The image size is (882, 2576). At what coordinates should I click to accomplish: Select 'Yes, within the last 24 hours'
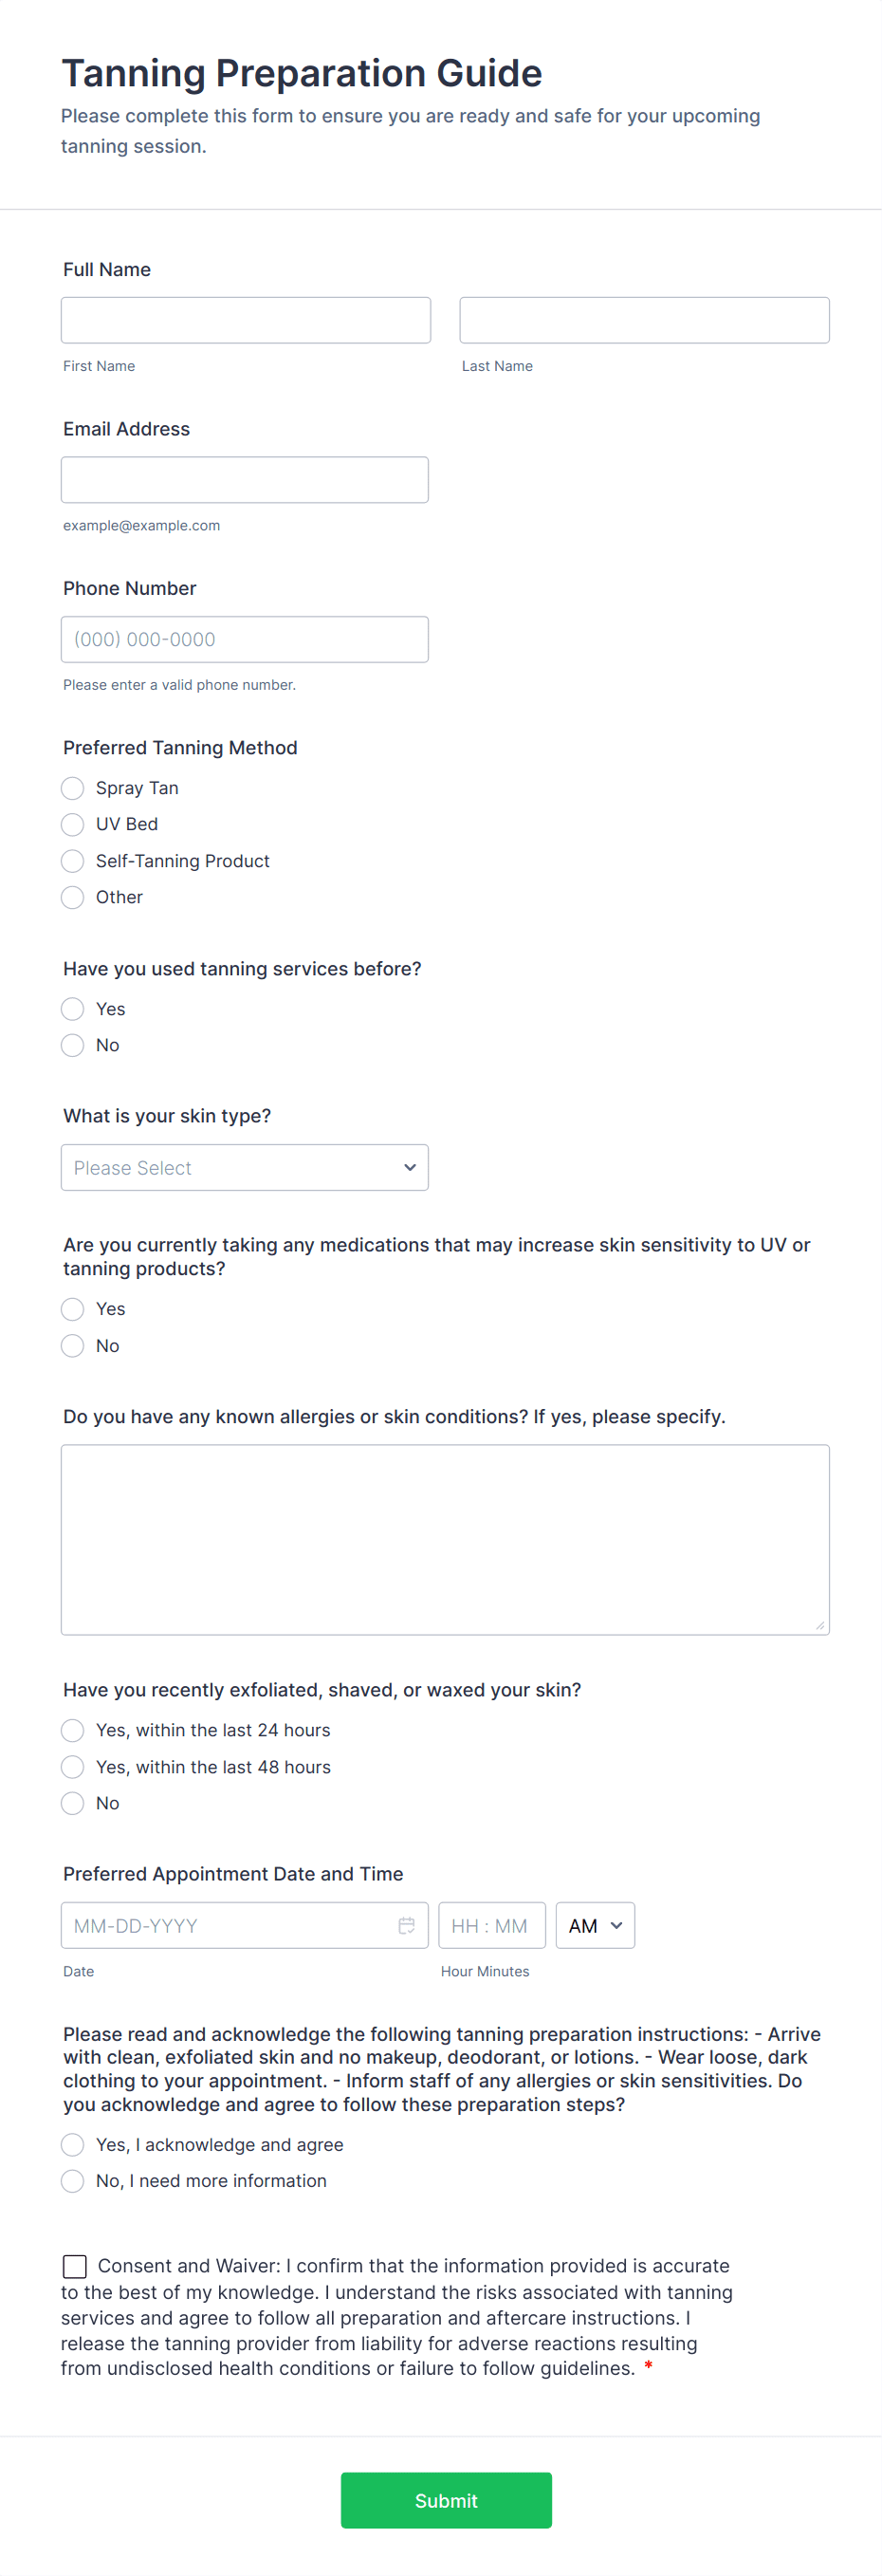coord(73,1730)
